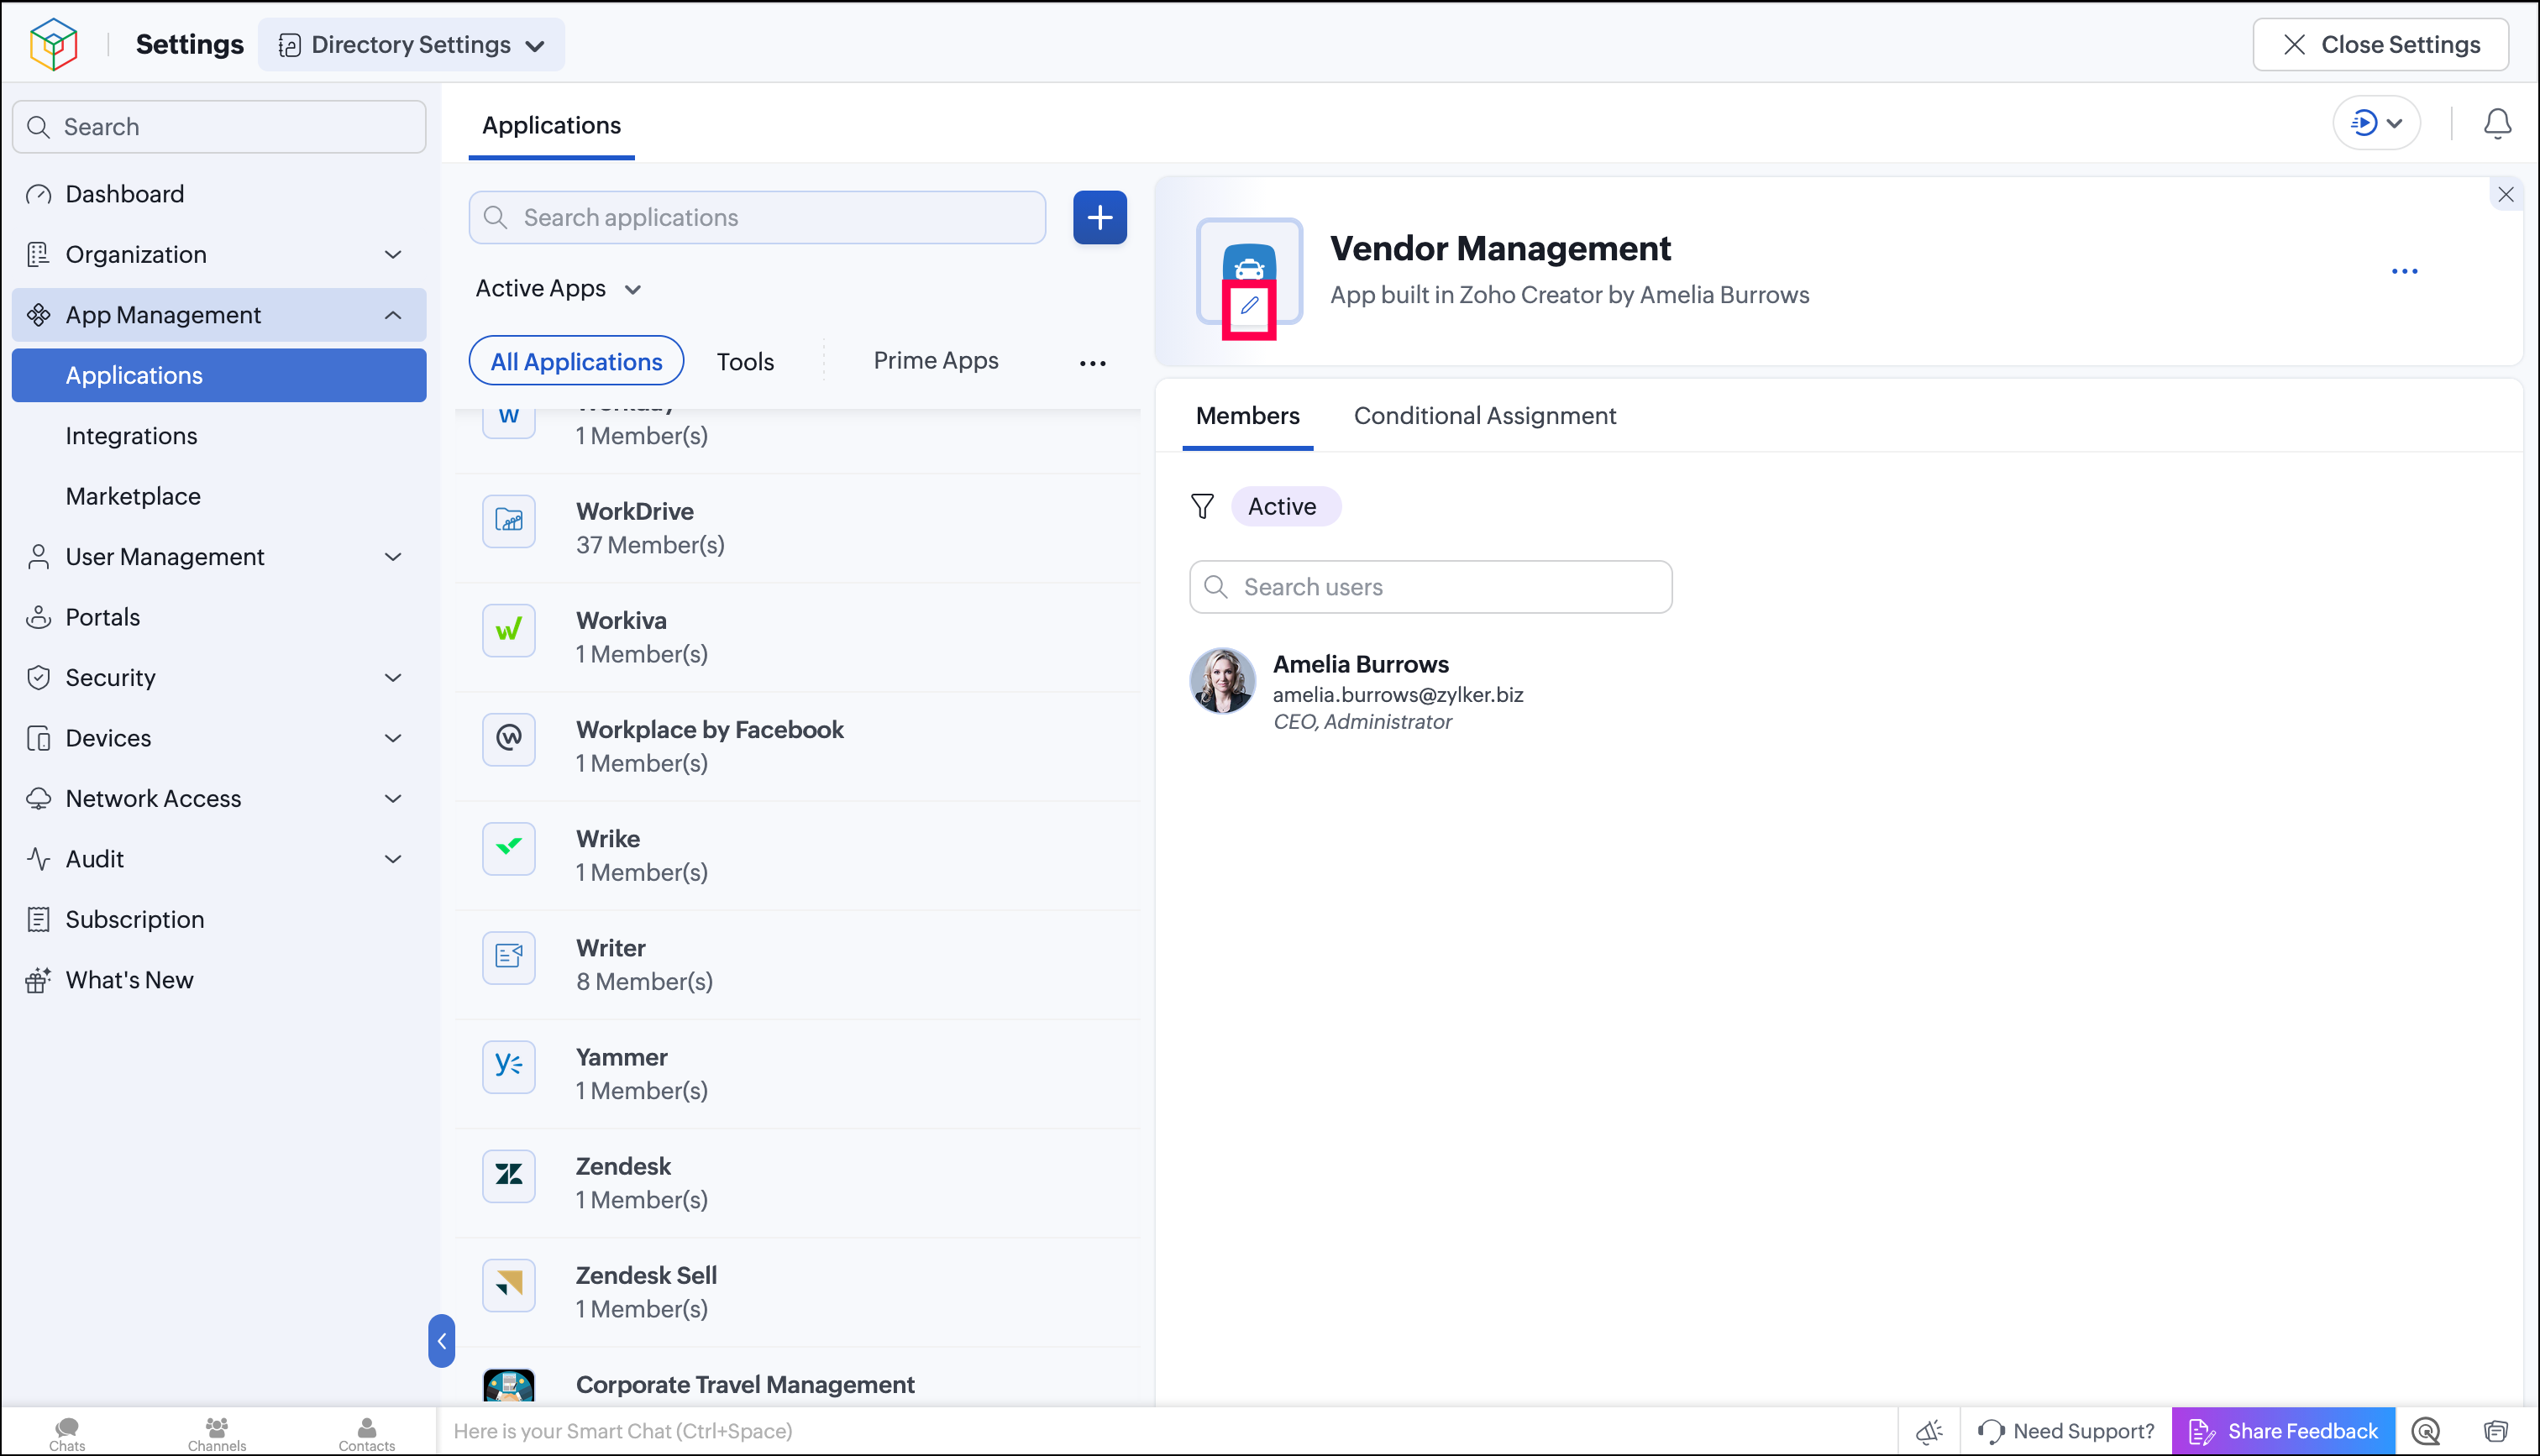Click the announcements megaphone icon
The image size is (2540, 1456).
click(x=1929, y=1431)
